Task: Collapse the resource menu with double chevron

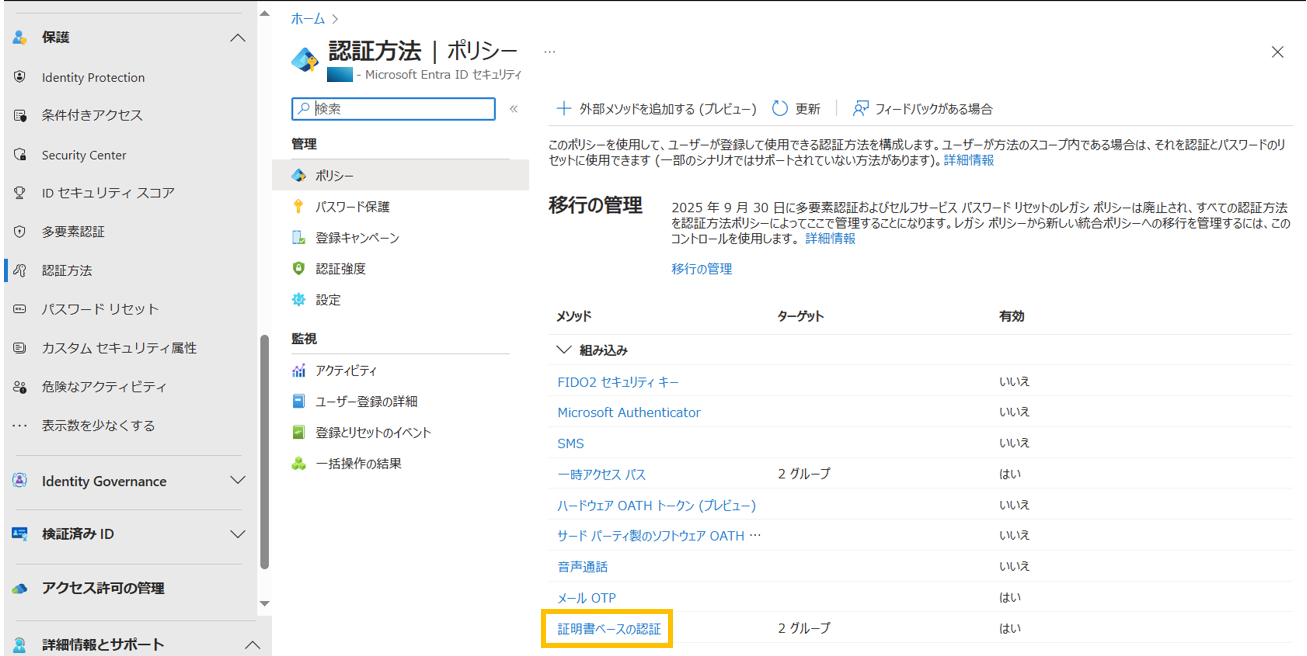Action: coord(514,109)
